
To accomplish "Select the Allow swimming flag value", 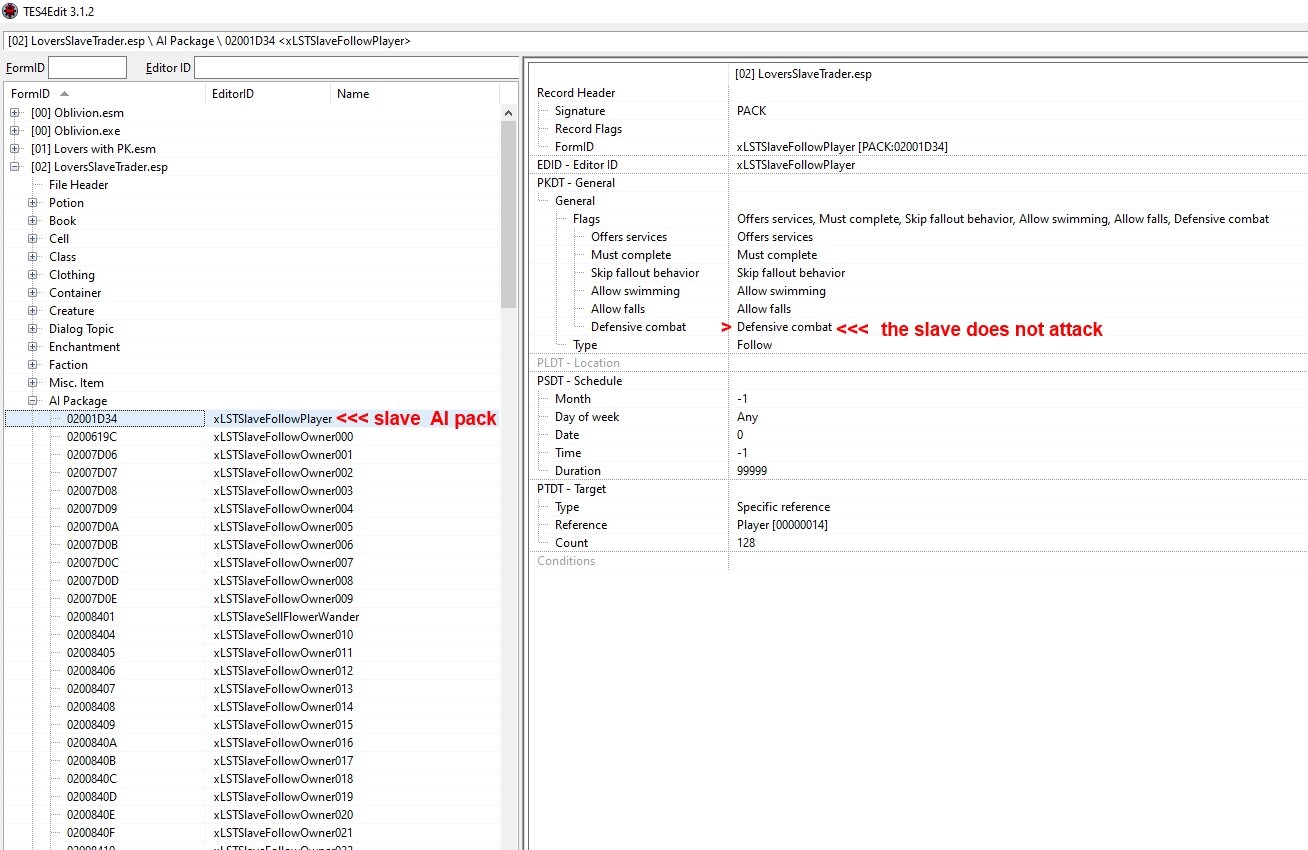I will 781,291.
